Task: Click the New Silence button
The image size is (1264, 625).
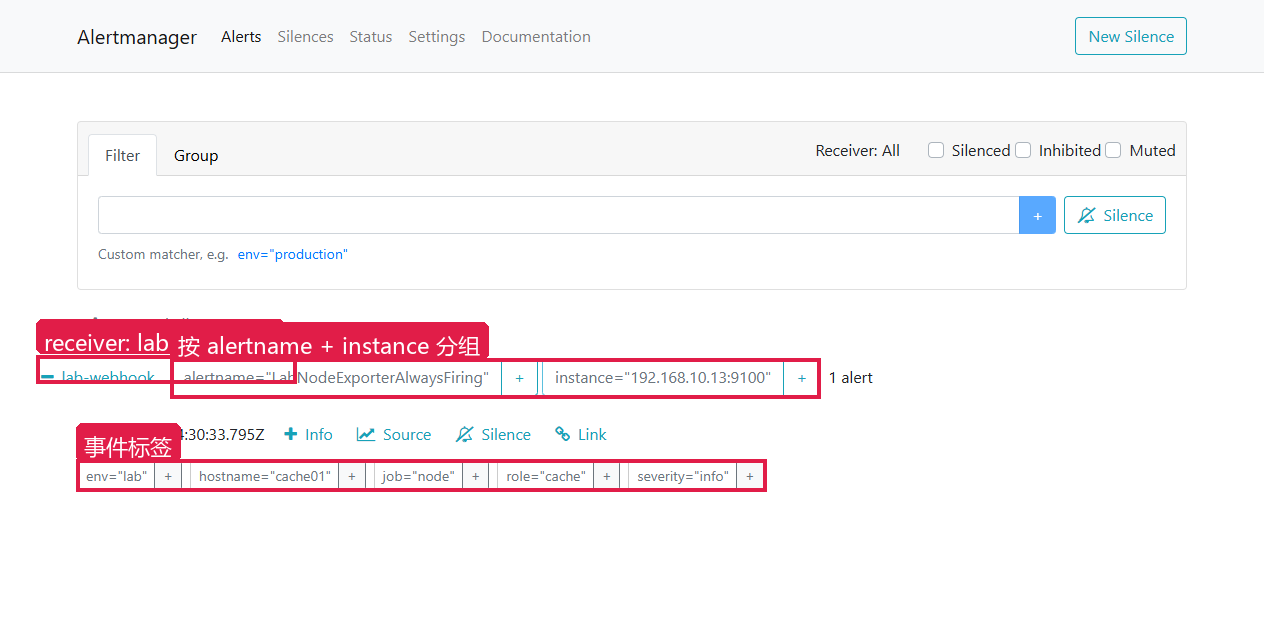Action: point(1131,36)
